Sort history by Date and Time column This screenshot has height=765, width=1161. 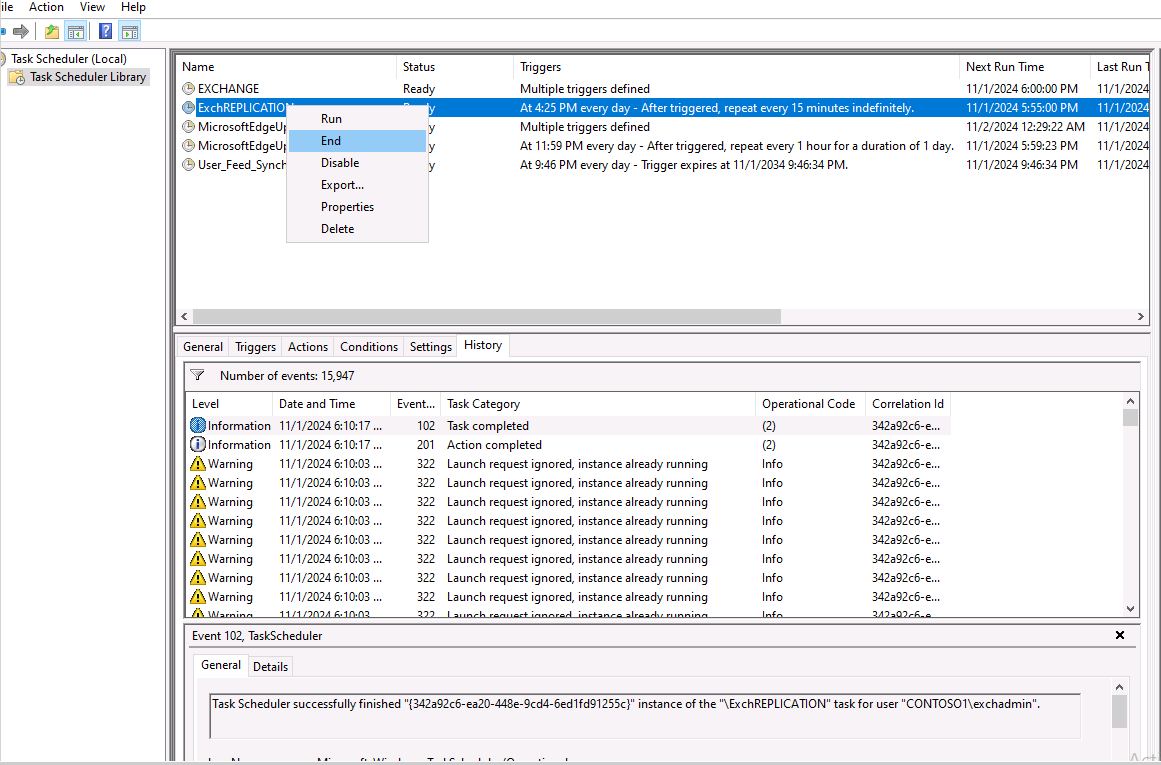pos(331,404)
